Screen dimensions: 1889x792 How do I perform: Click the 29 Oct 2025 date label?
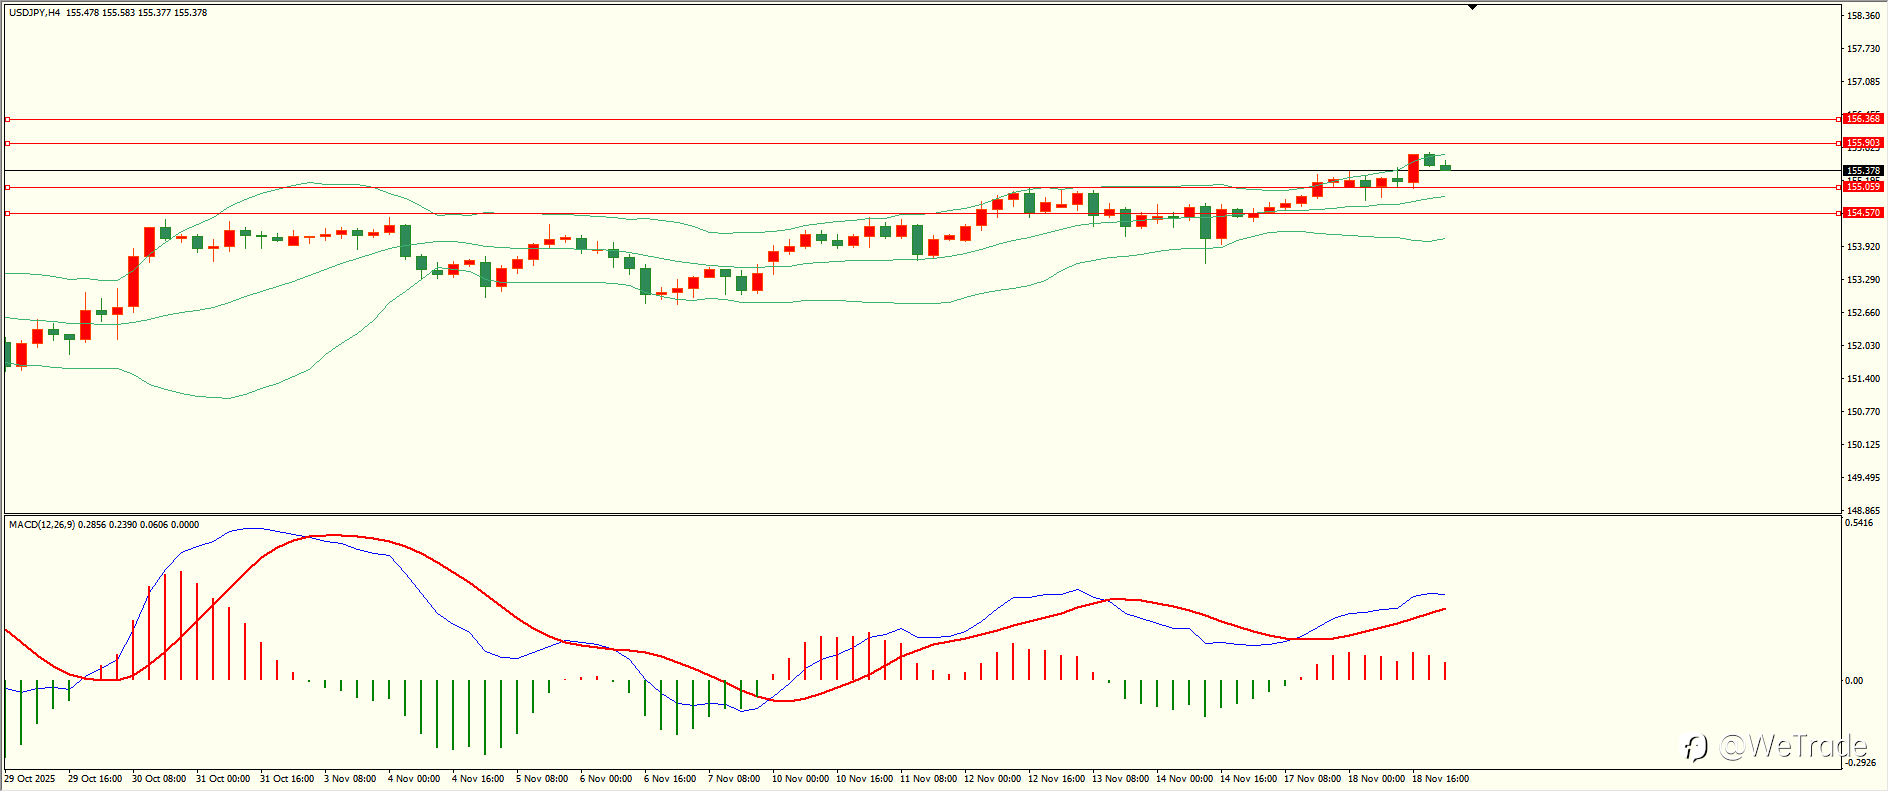pyautogui.click(x=30, y=779)
